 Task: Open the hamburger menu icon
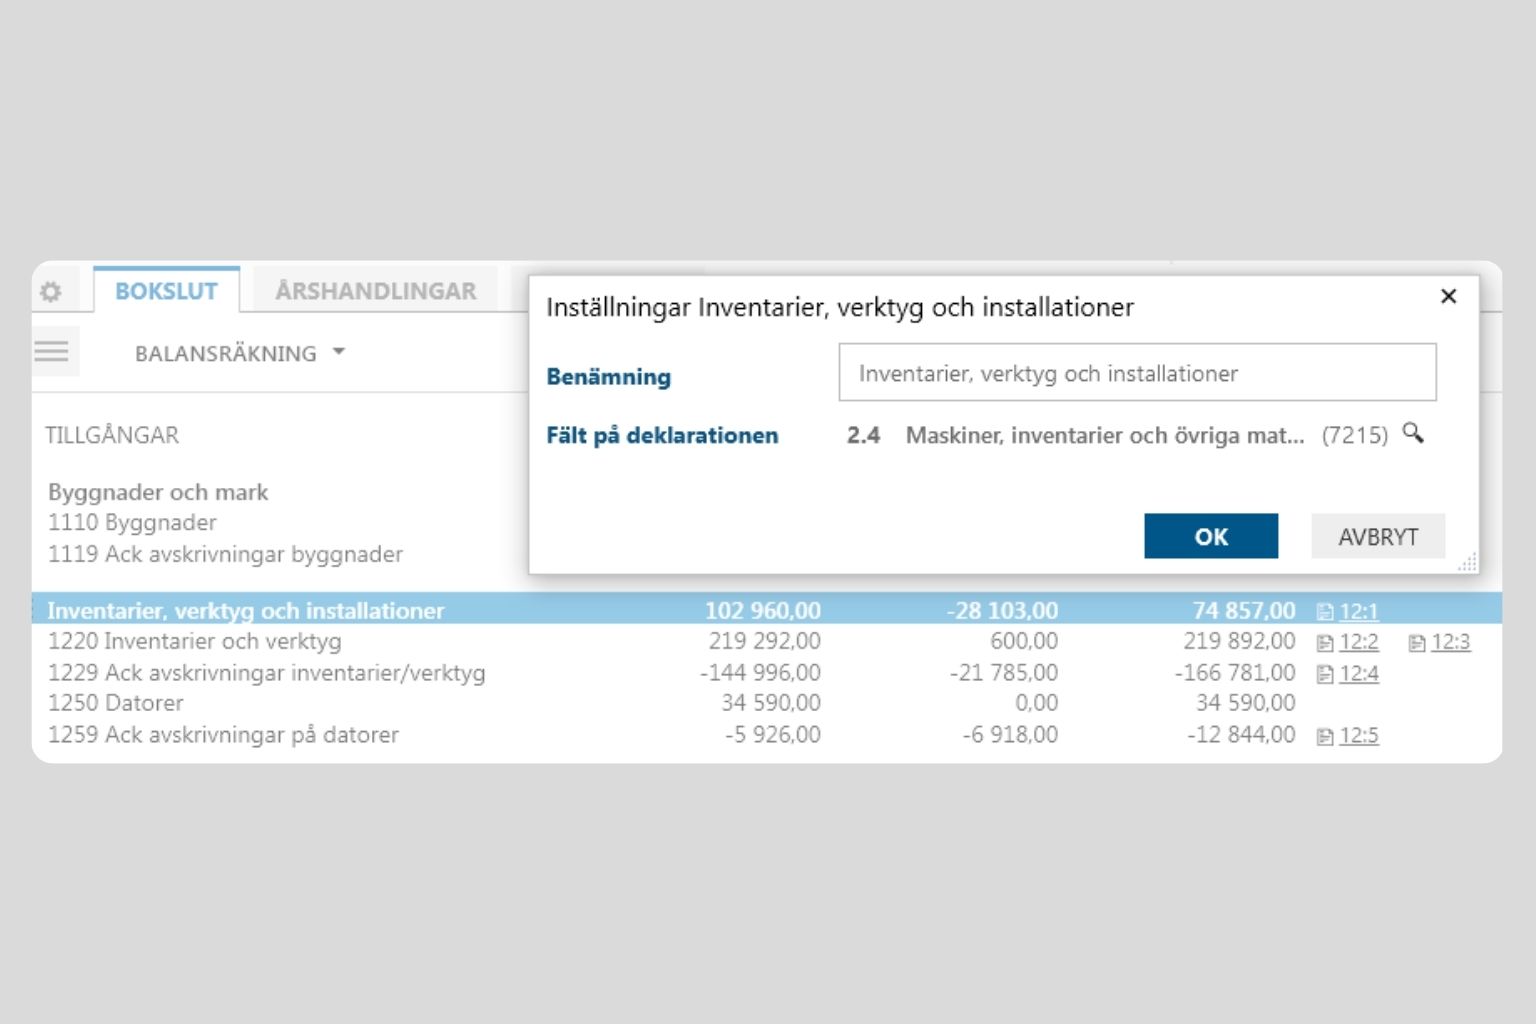[x=52, y=352]
